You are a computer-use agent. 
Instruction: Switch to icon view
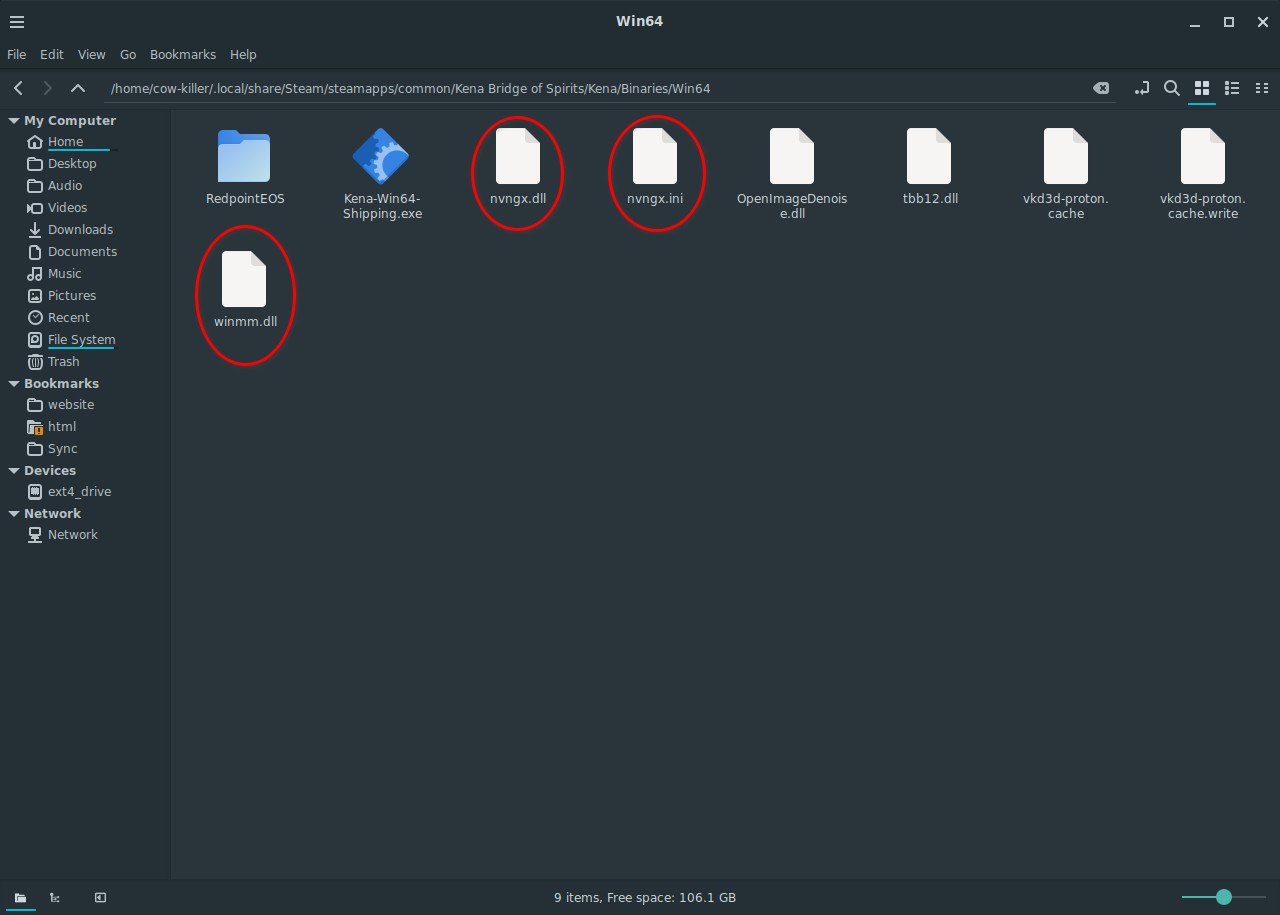point(1202,88)
